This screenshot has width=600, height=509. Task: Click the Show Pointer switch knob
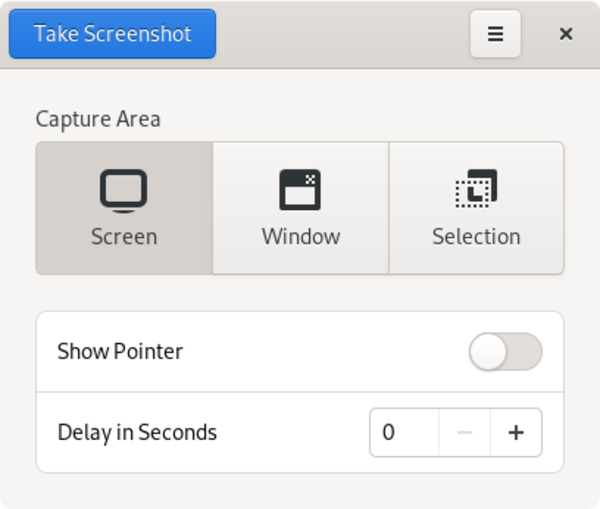click(488, 352)
